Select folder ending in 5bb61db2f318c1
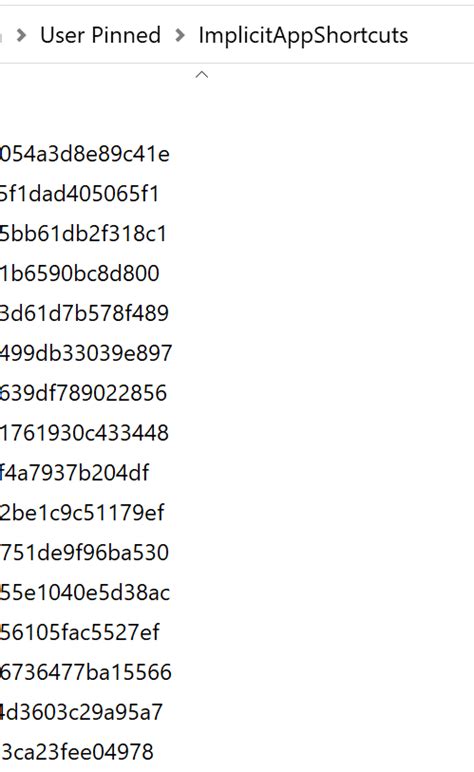474x772 pixels. (83, 234)
